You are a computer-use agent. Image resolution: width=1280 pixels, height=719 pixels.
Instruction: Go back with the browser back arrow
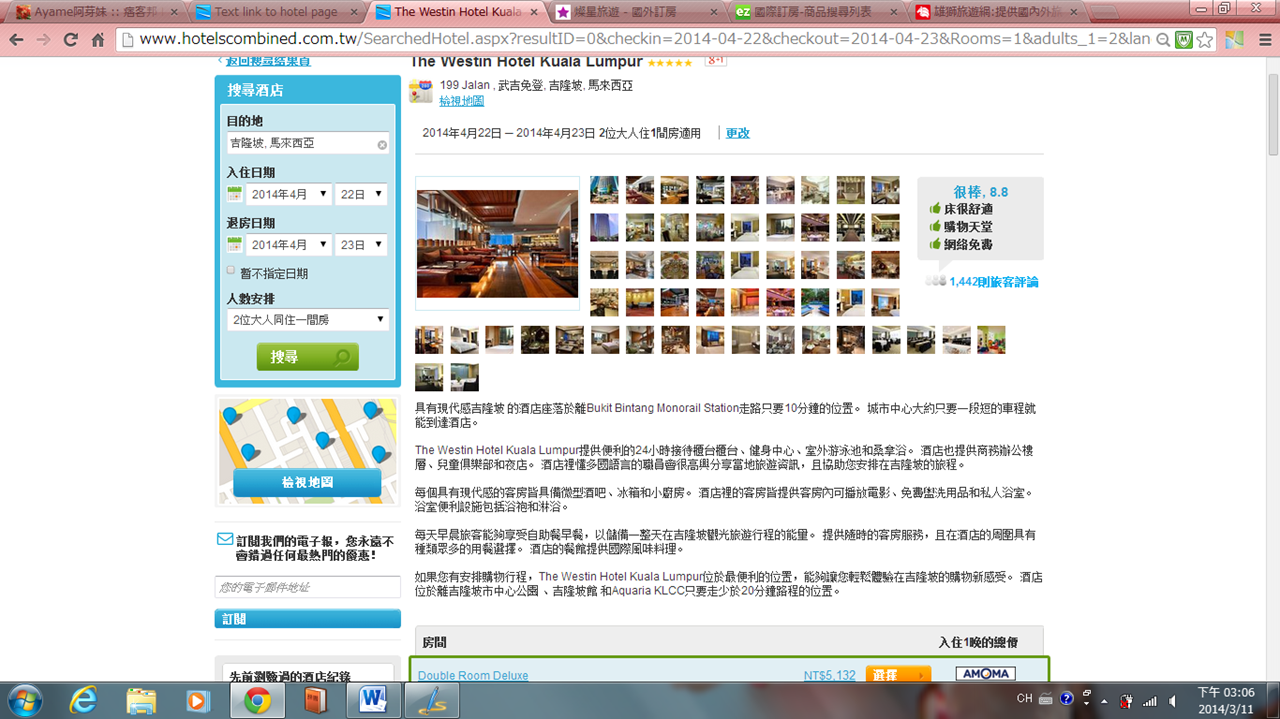tap(16, 40)
